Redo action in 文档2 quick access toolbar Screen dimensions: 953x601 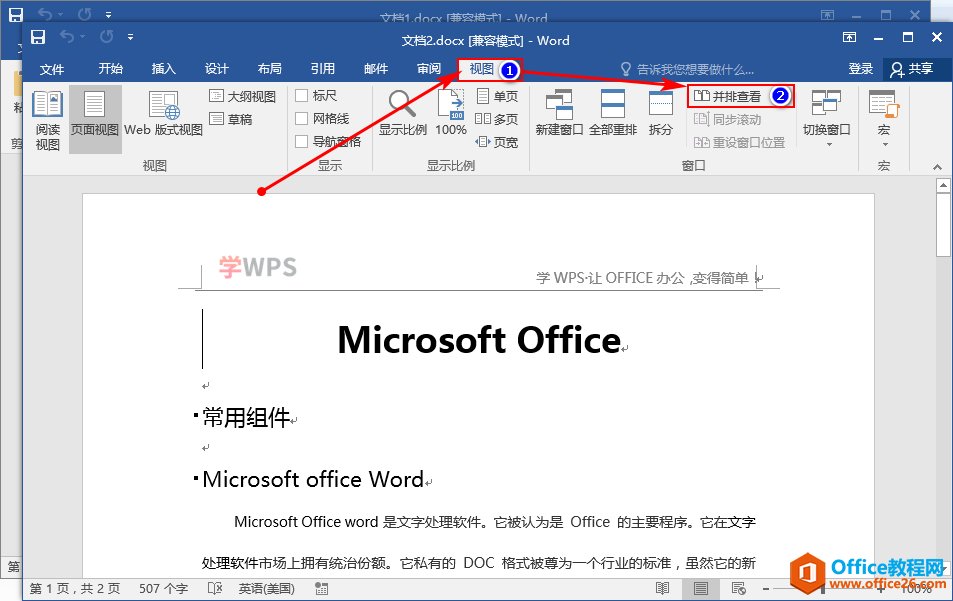point(106,37)
